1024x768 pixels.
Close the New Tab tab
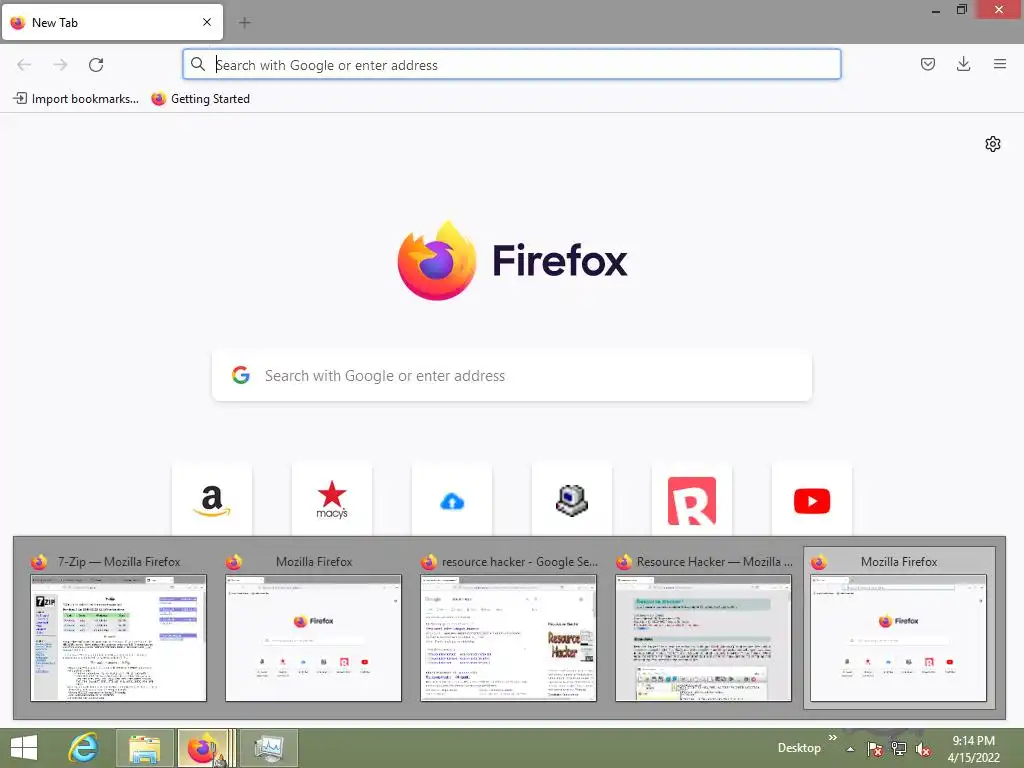point(207,22)
